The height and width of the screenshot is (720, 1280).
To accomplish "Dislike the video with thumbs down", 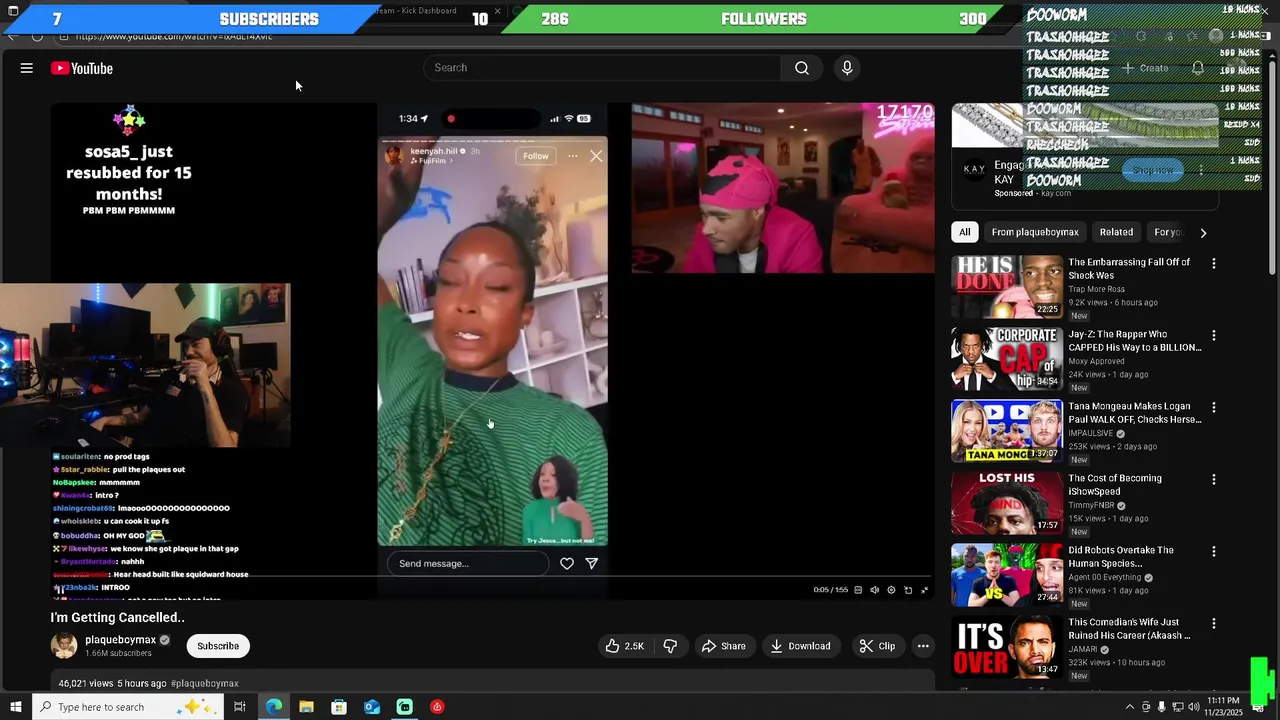I will pos(670,646).
